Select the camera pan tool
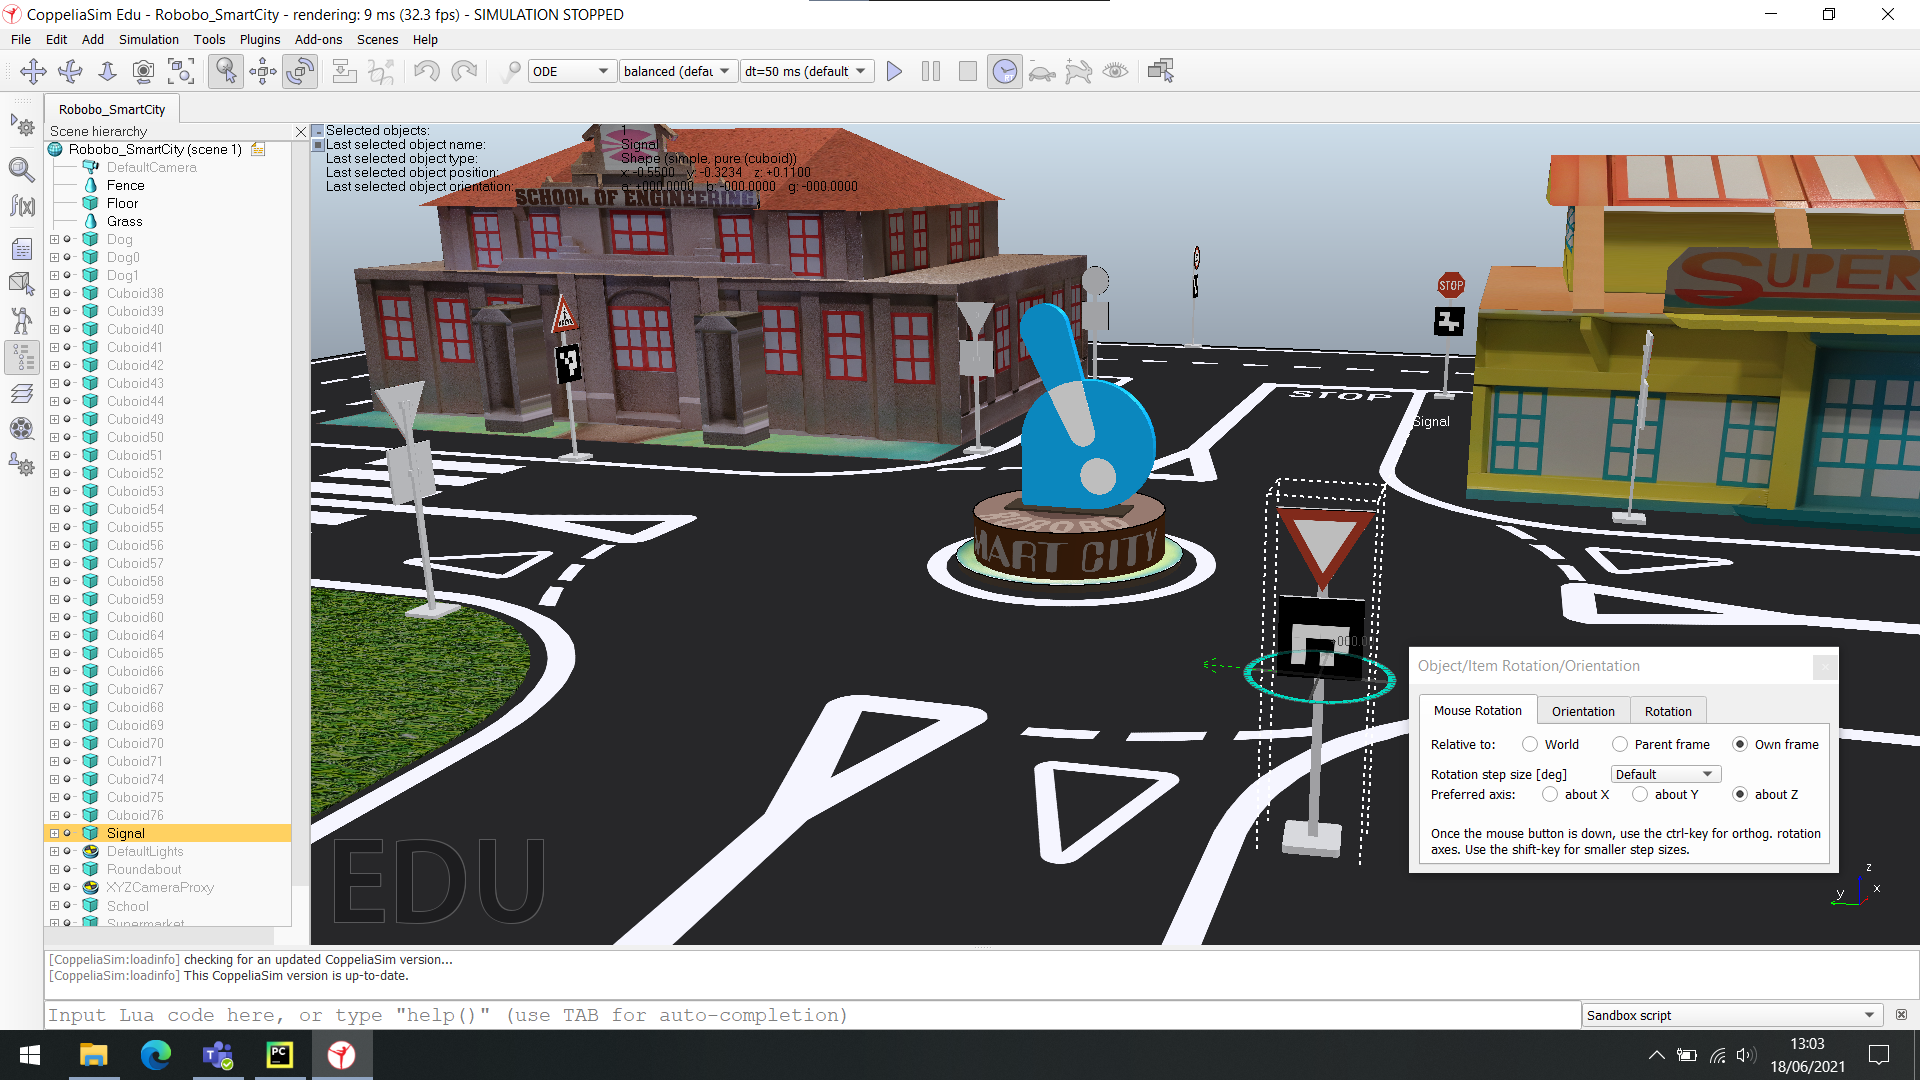Screen dimensions: 1920x1080 click(33, 71)
